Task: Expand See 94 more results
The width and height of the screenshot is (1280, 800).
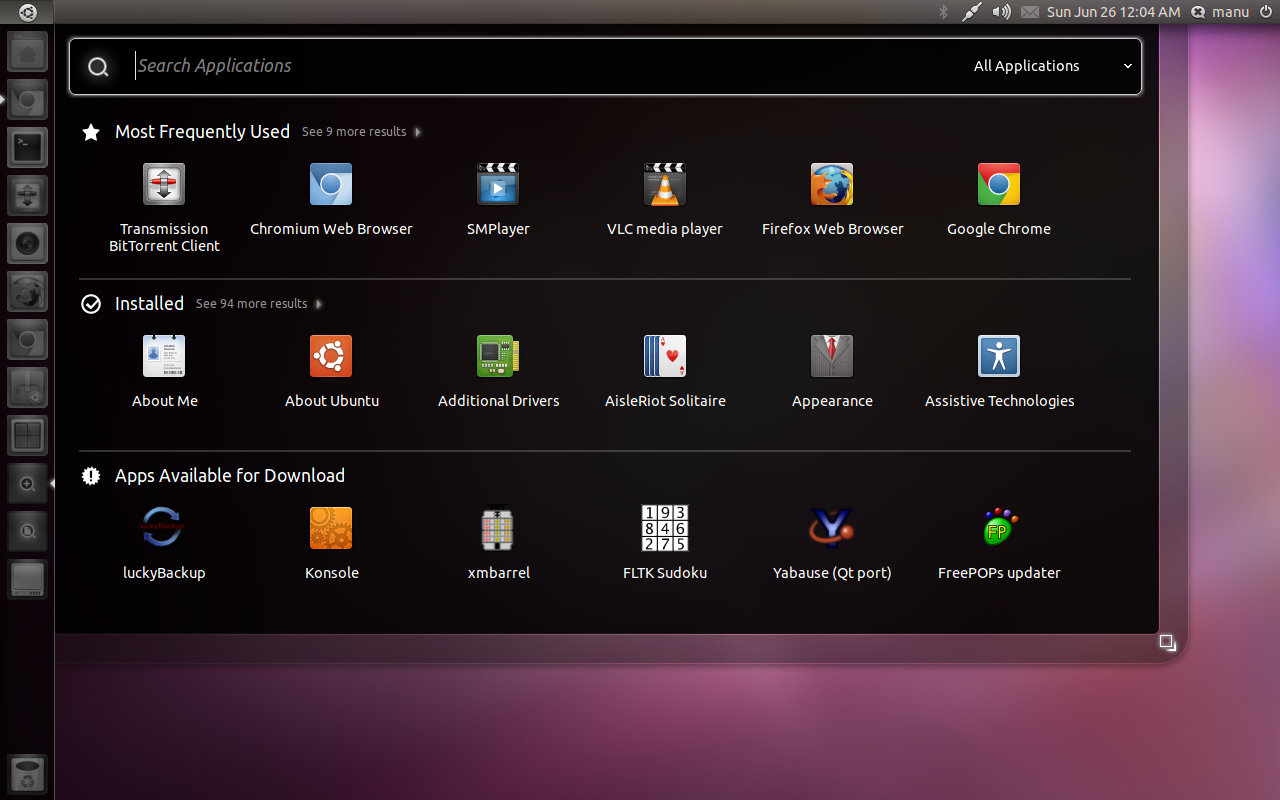Action: pyautogui.click(x=259, y=304)
